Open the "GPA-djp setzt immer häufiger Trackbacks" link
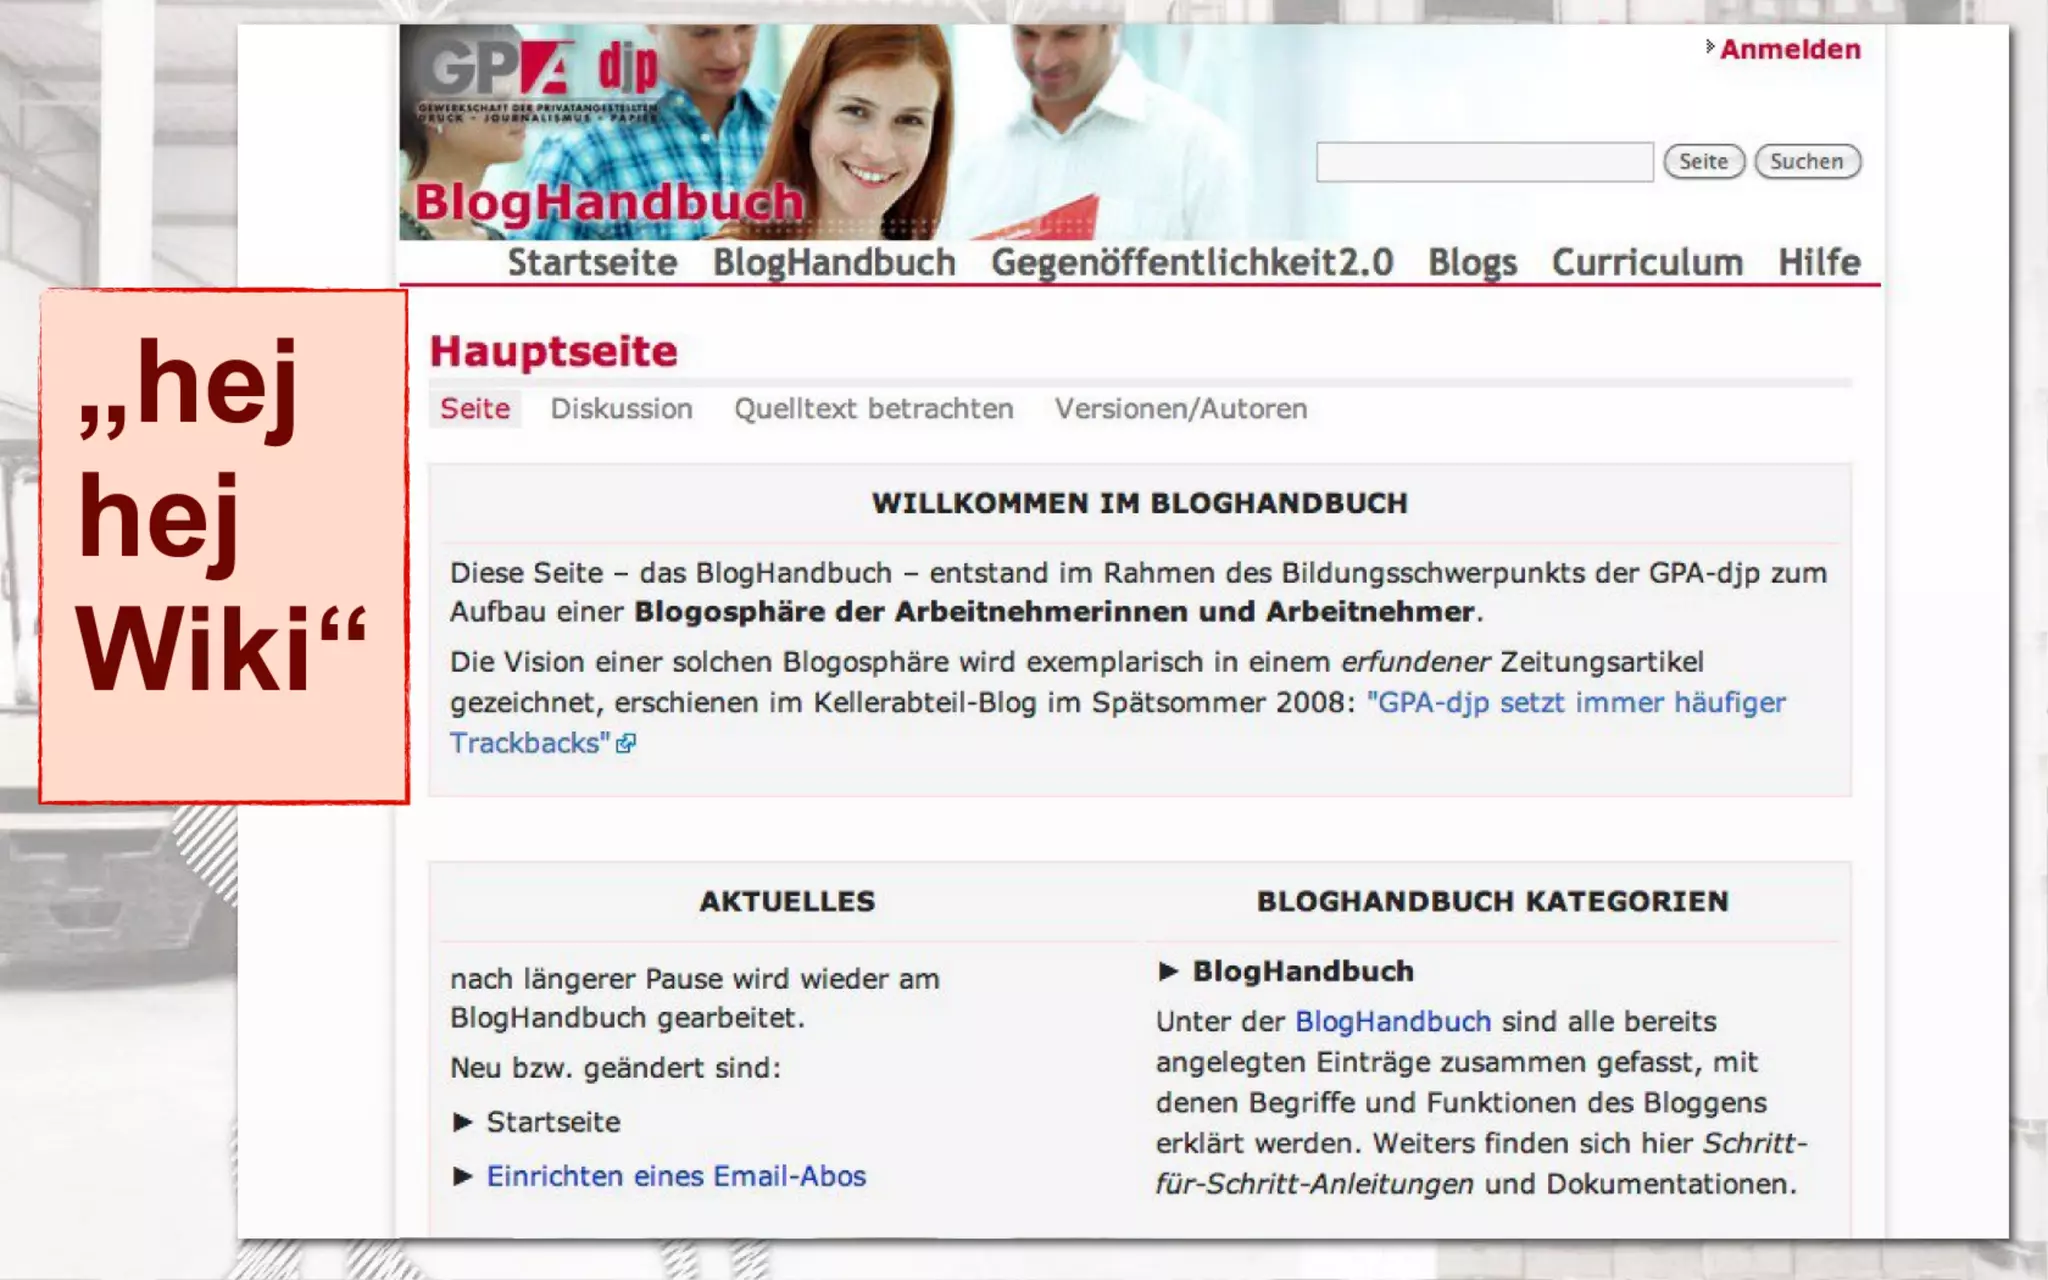This screenshot has width=2048, height=1280. coord(1575,703)
